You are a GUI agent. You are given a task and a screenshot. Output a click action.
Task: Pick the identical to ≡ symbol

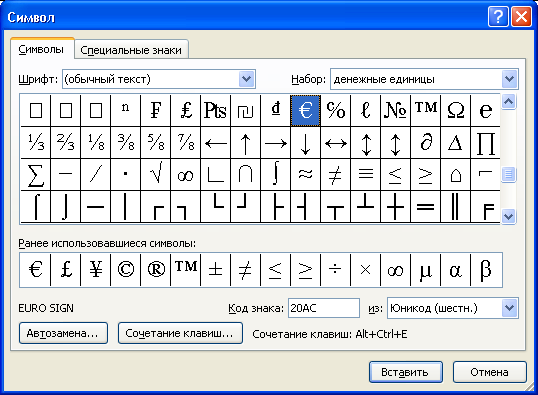(365, 175)
